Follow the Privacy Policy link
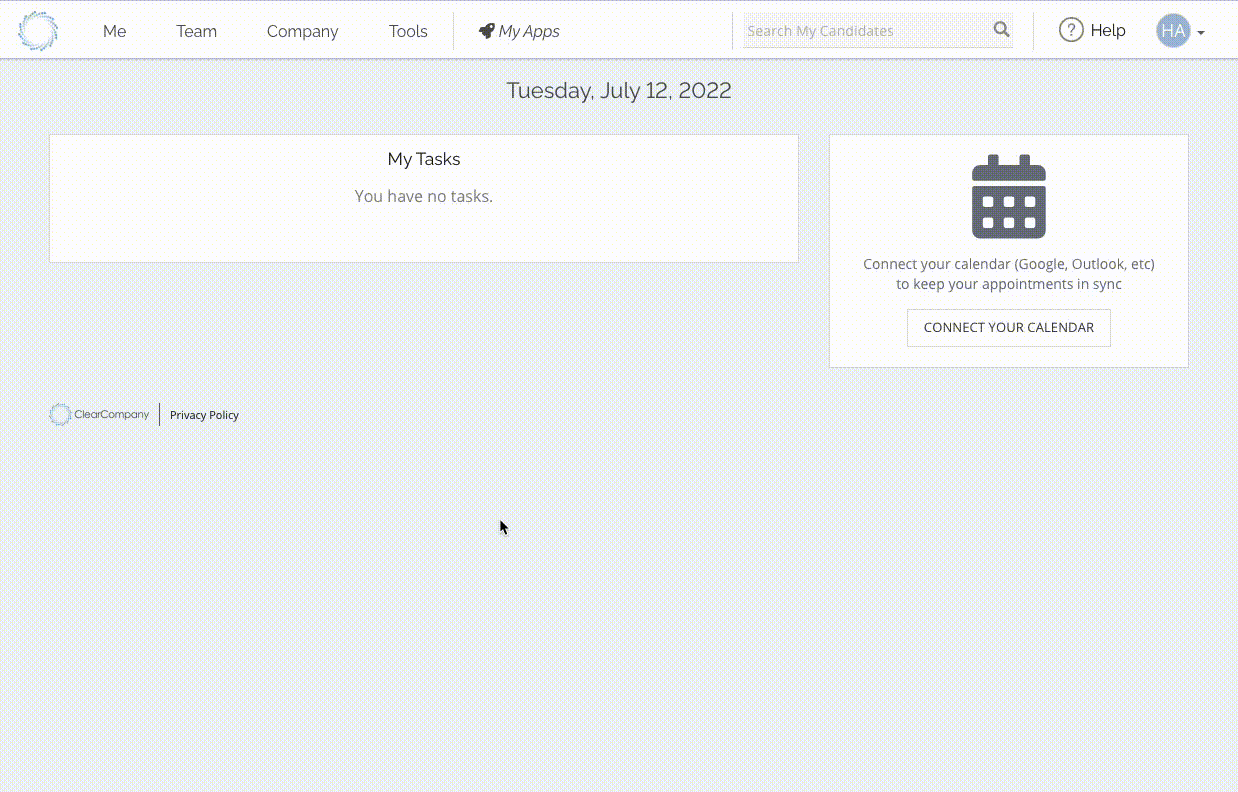Viewport: 1238px width, 792px height. click(204, 415)
